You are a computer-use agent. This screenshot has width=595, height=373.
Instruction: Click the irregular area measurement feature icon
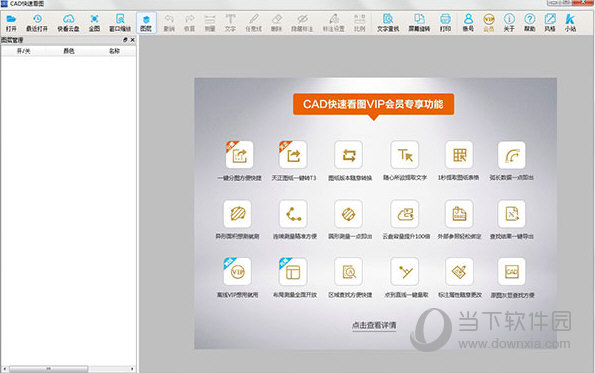pos(238,214)
